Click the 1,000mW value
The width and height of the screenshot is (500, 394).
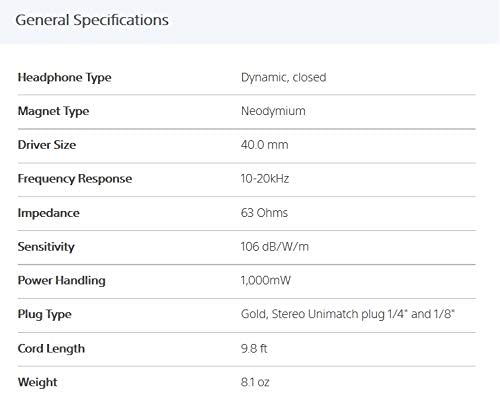(266, 280)
